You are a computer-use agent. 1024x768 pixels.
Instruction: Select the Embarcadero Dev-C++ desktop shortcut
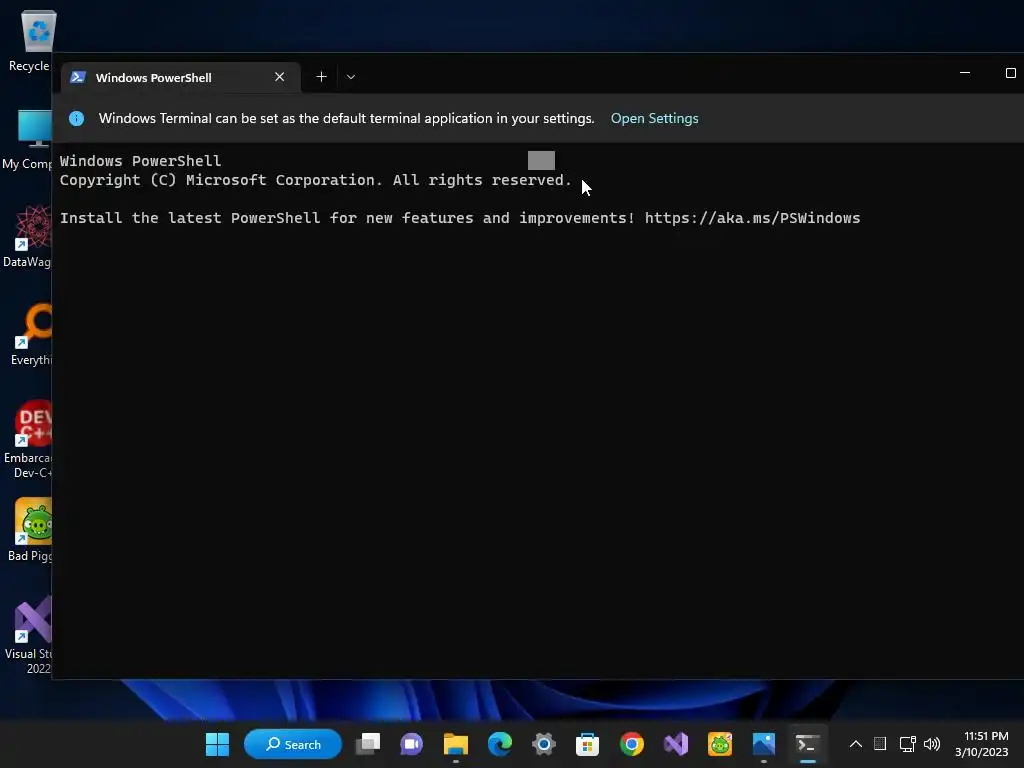click(27, 439)
